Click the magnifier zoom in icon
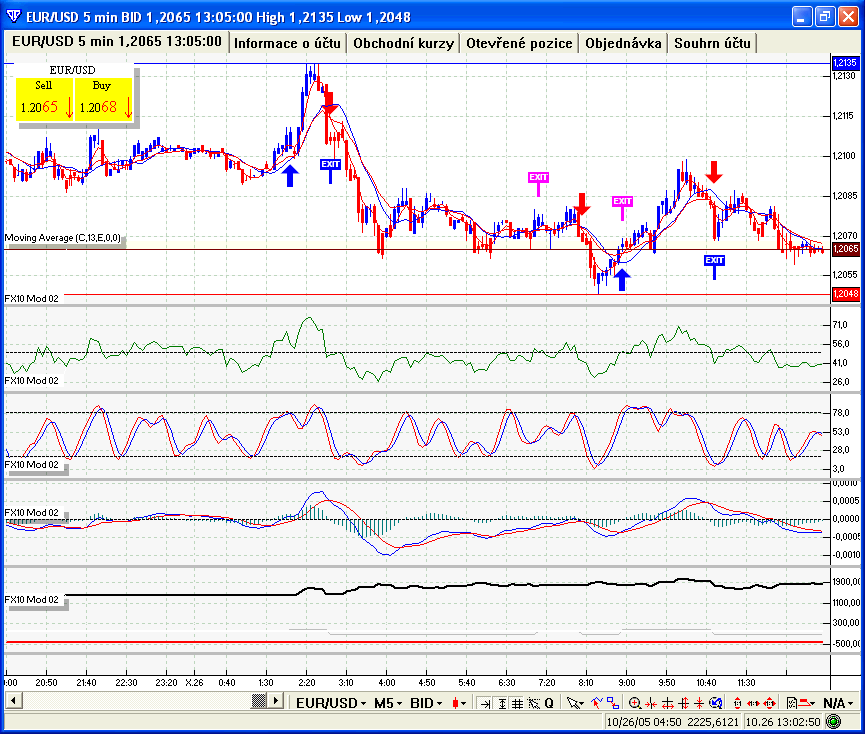Viewport: 865px width, 734px height. click(635, 703)
